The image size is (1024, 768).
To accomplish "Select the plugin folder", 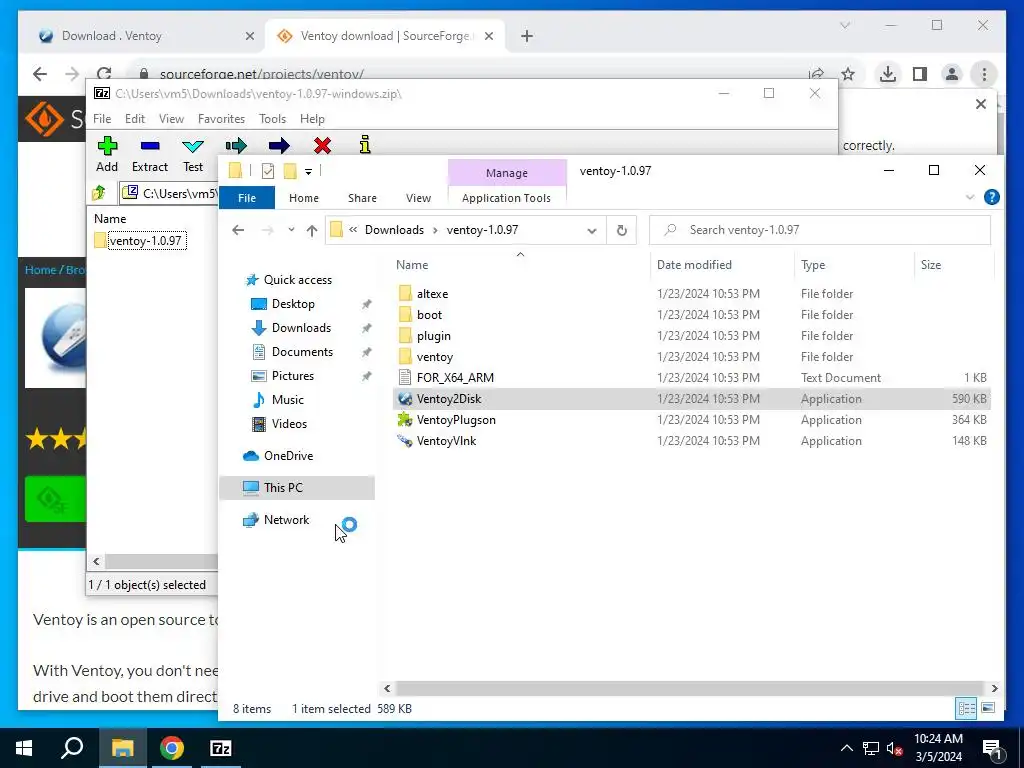I will click(692, 336).
